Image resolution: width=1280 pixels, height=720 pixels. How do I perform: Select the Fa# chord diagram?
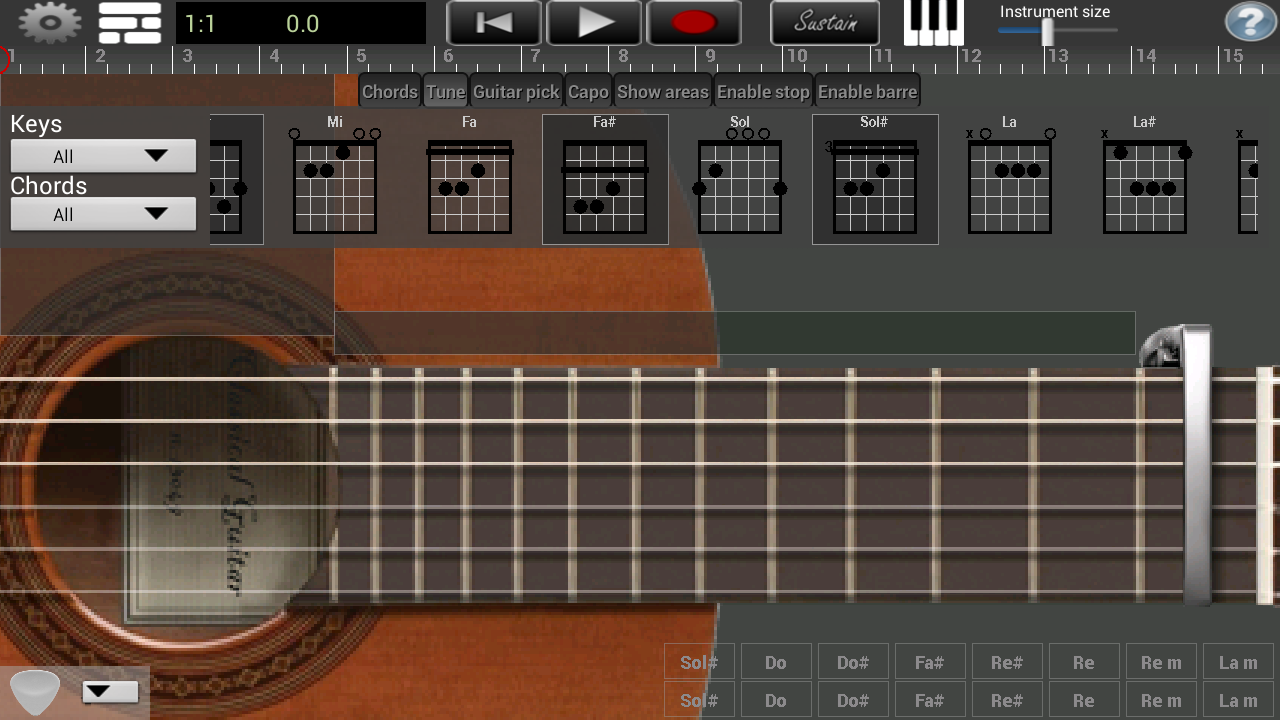click(605, 180)
